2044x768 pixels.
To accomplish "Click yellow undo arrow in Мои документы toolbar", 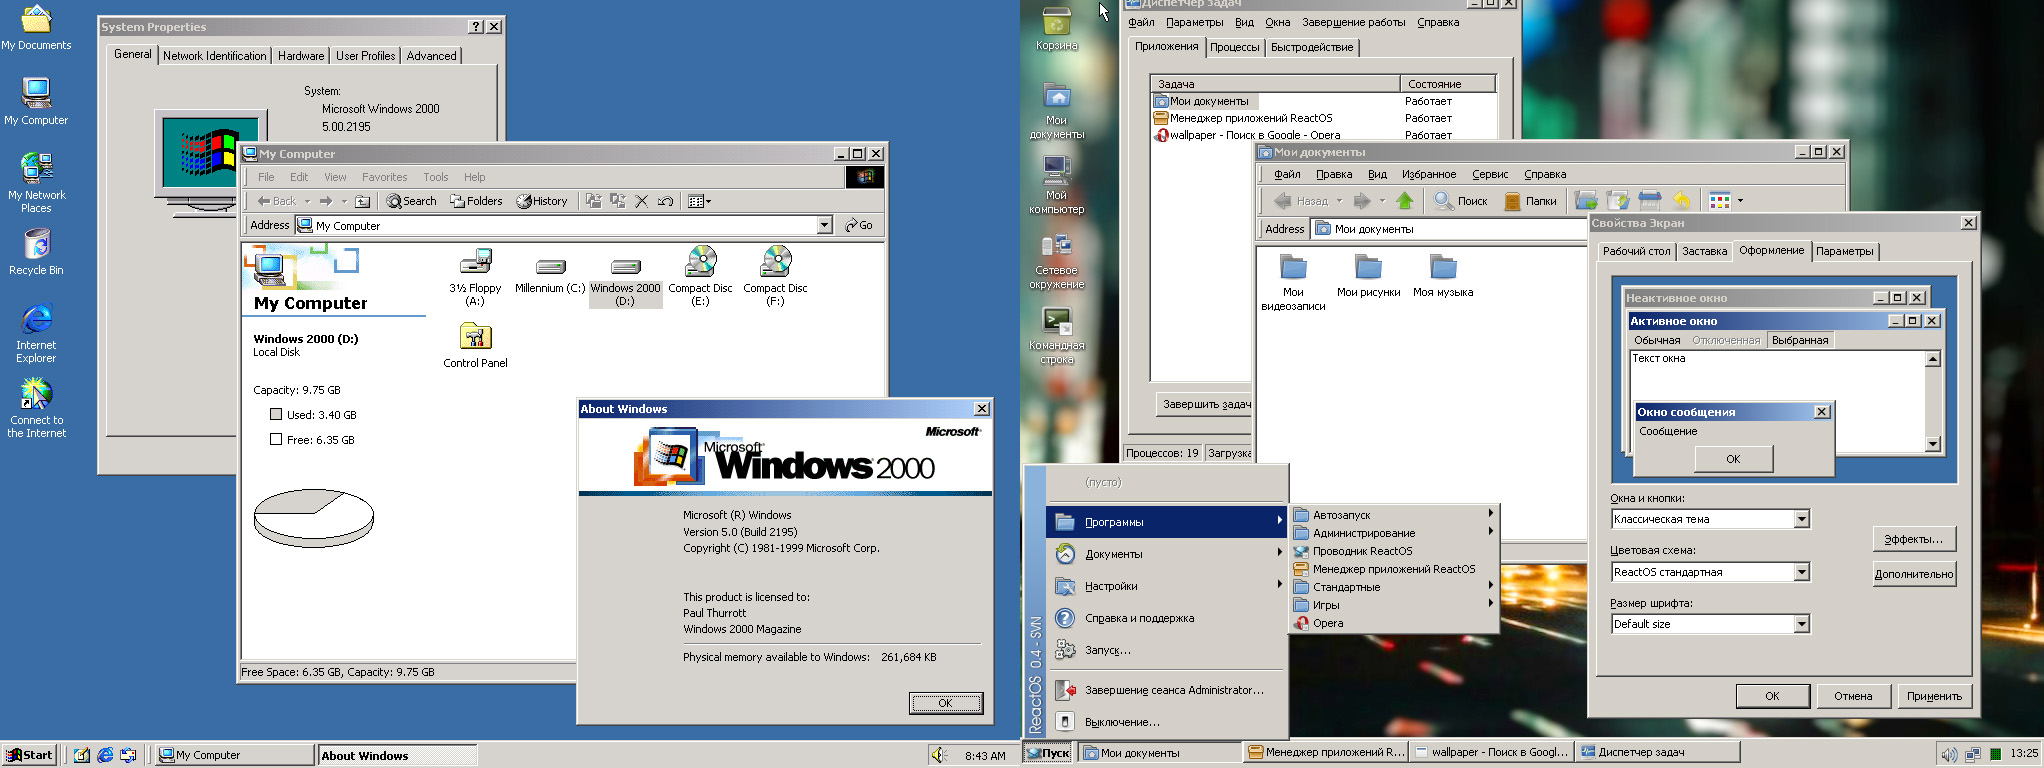I will click(1682, 201).
